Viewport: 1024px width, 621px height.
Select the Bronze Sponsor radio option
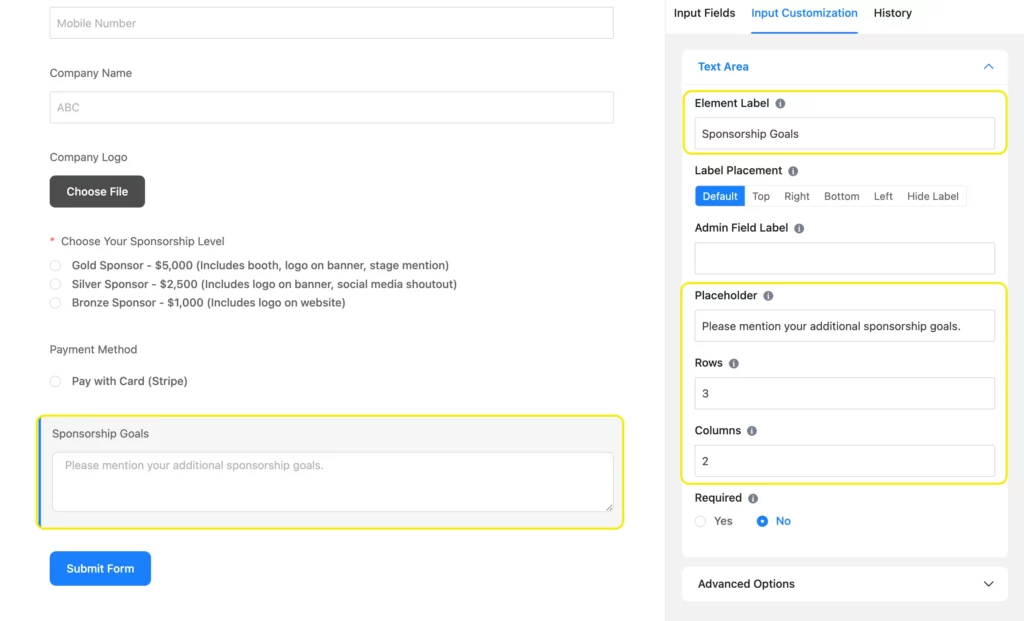pos(56,303)
